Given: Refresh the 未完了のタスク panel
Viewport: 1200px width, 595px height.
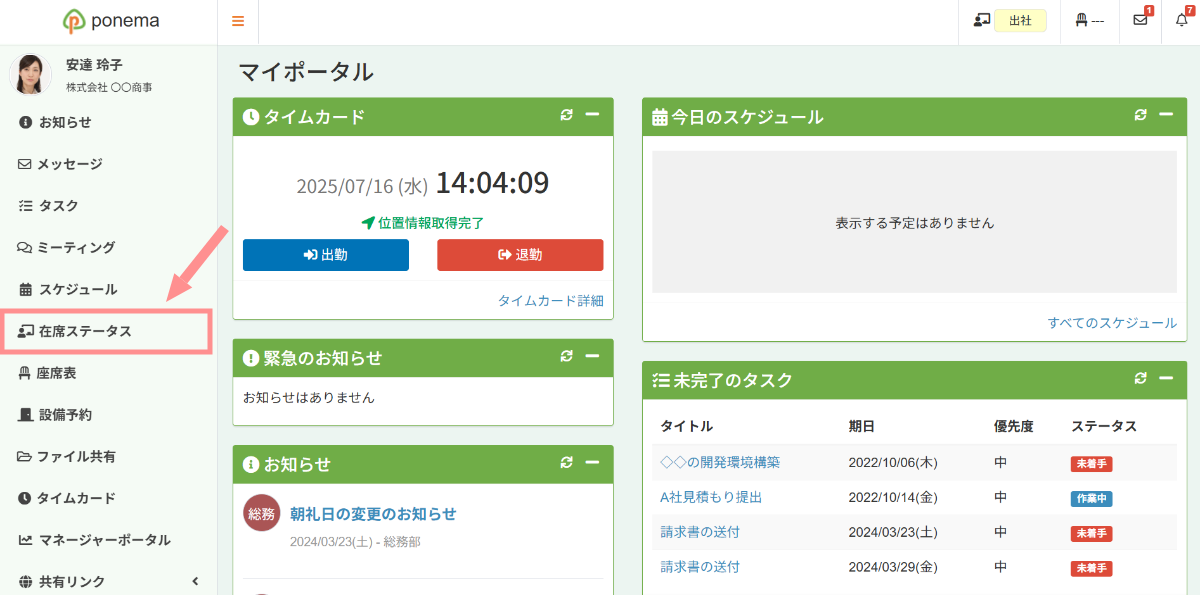Looking at the screenshot, I should pos(1141,379).
